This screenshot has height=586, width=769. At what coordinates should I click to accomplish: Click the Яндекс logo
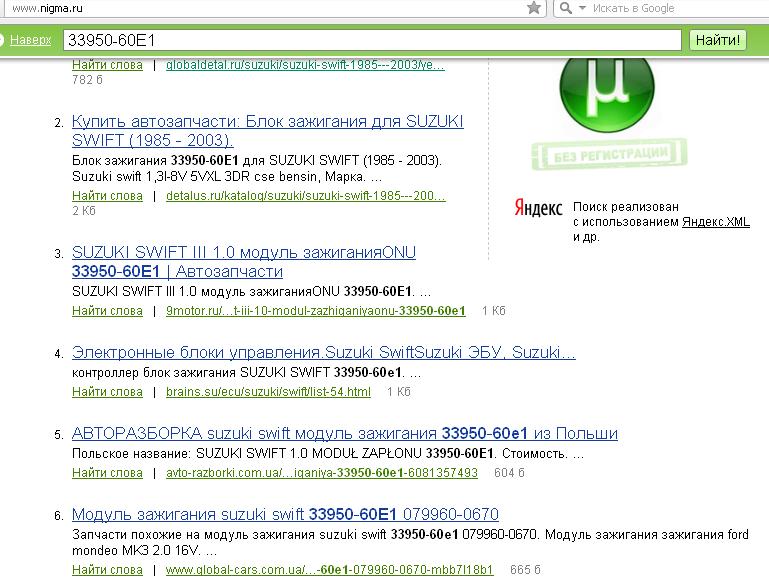point(538,208)
